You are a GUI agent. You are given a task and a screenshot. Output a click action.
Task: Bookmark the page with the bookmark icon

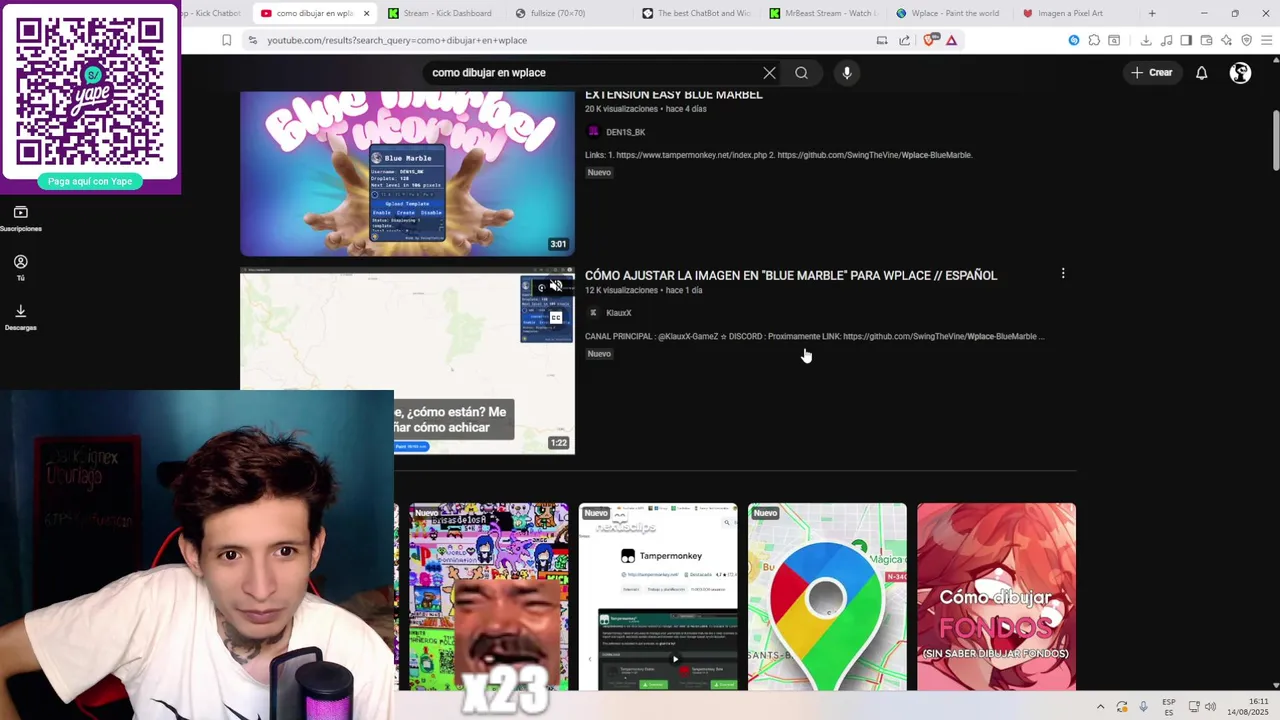pyautogui.click(x=226, y=40)
